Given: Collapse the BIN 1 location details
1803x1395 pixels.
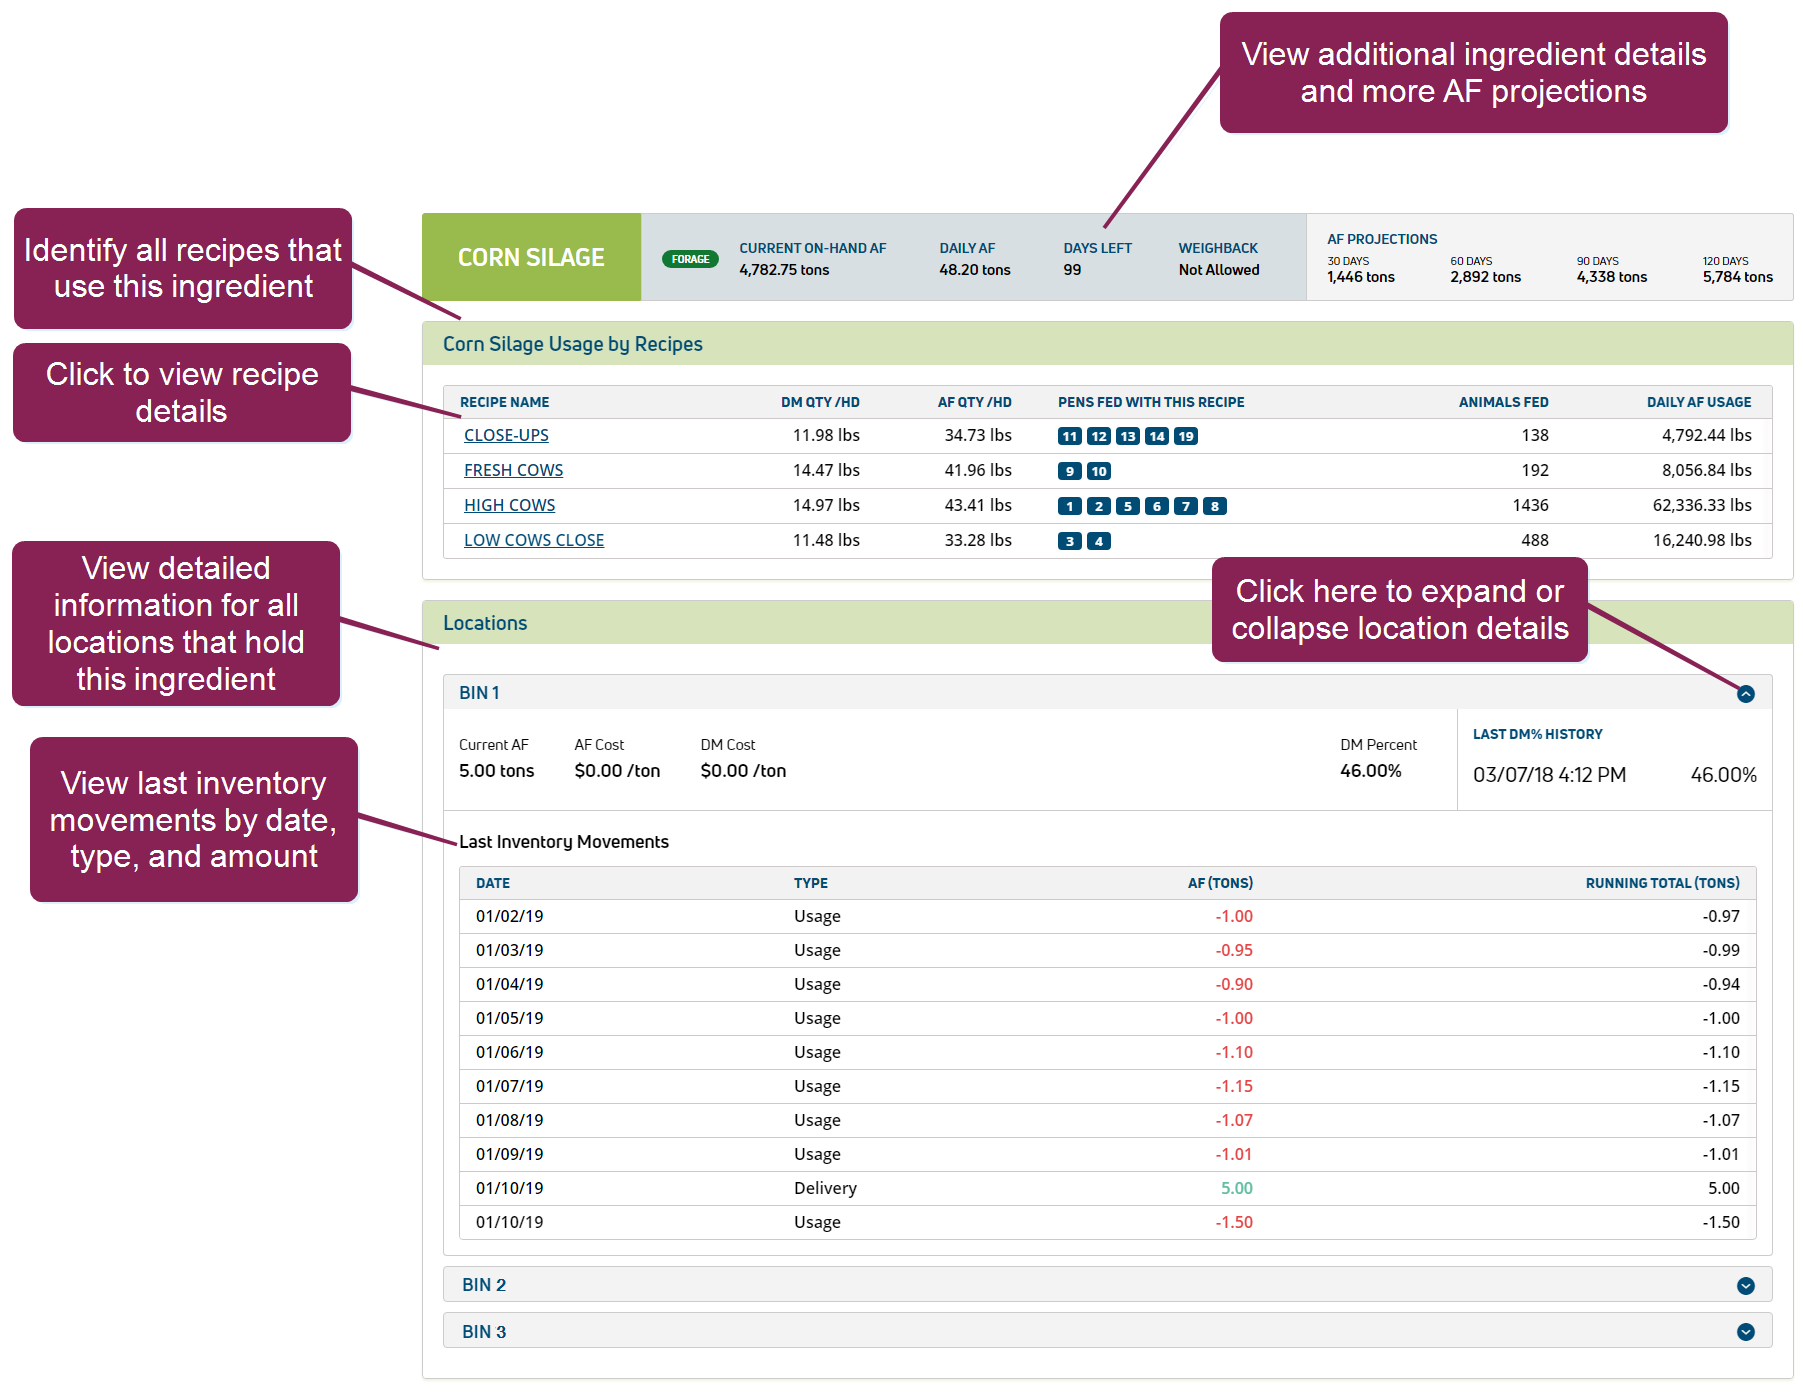Looking at the screenshot, I should coord(1745,694).
